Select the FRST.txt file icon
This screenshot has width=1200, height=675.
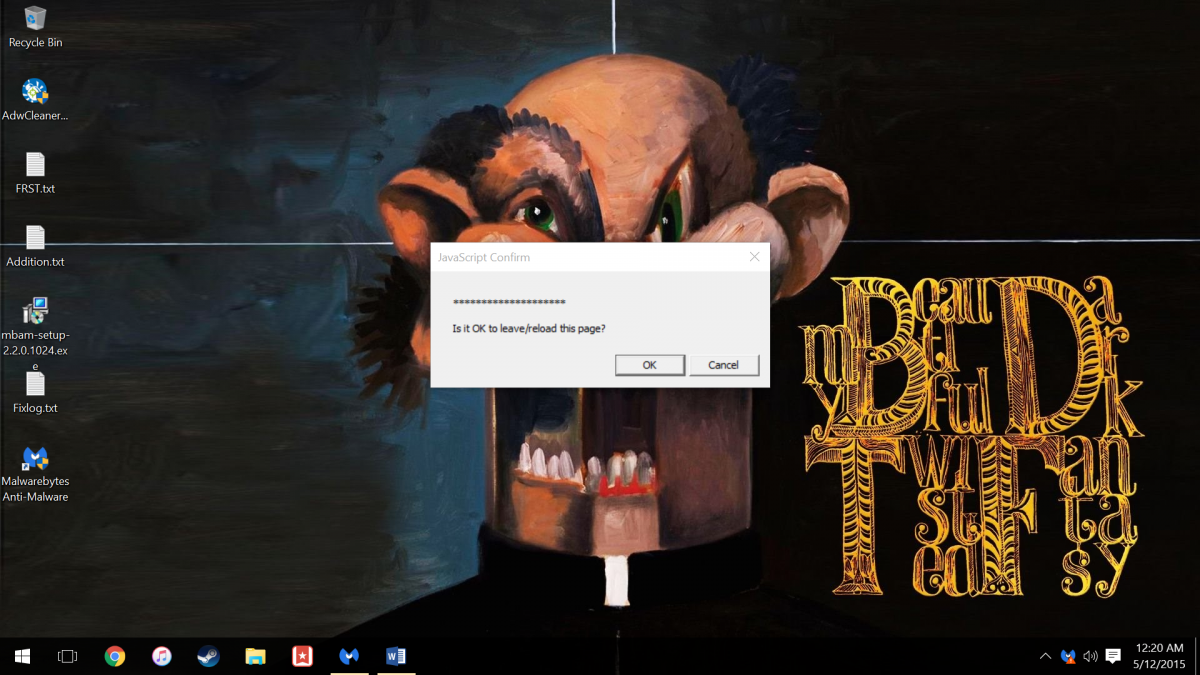[35, 173]
